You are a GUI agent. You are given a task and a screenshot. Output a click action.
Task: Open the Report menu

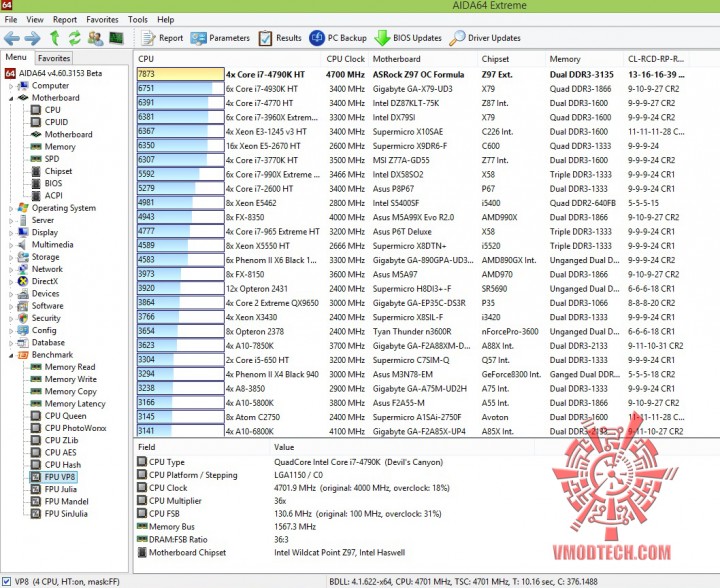pos(65,20)
